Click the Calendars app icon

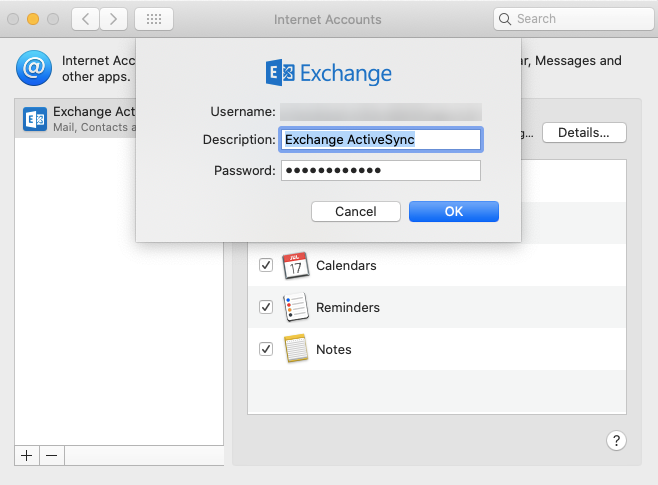point(296,266)
